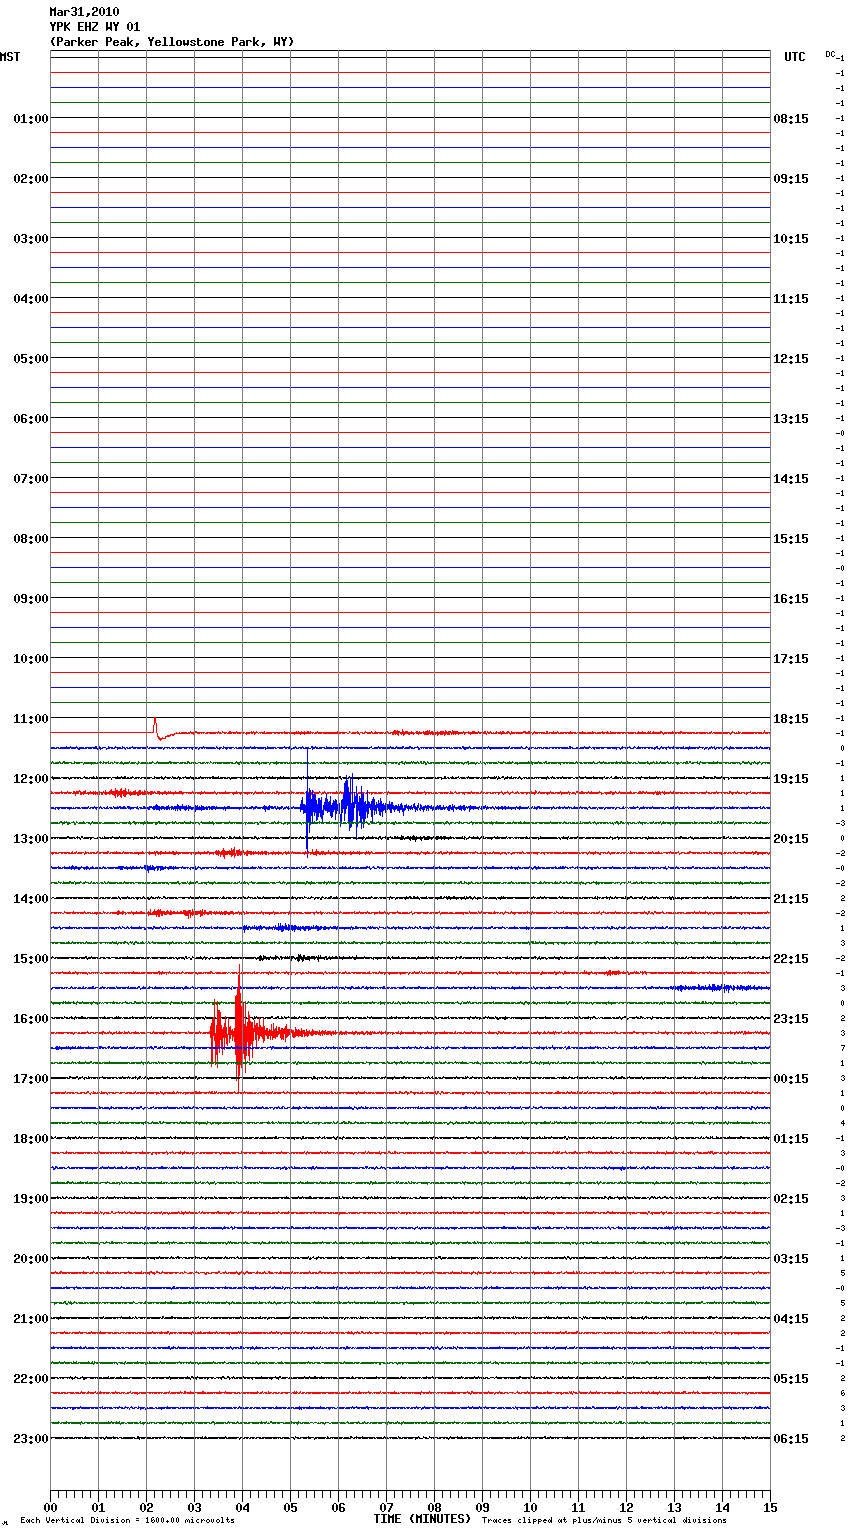Viewport: 850px width, 1534px height.
Task: Click the 19:15 UTC time label
Action: pyautogui.click(x=791, y=779)
